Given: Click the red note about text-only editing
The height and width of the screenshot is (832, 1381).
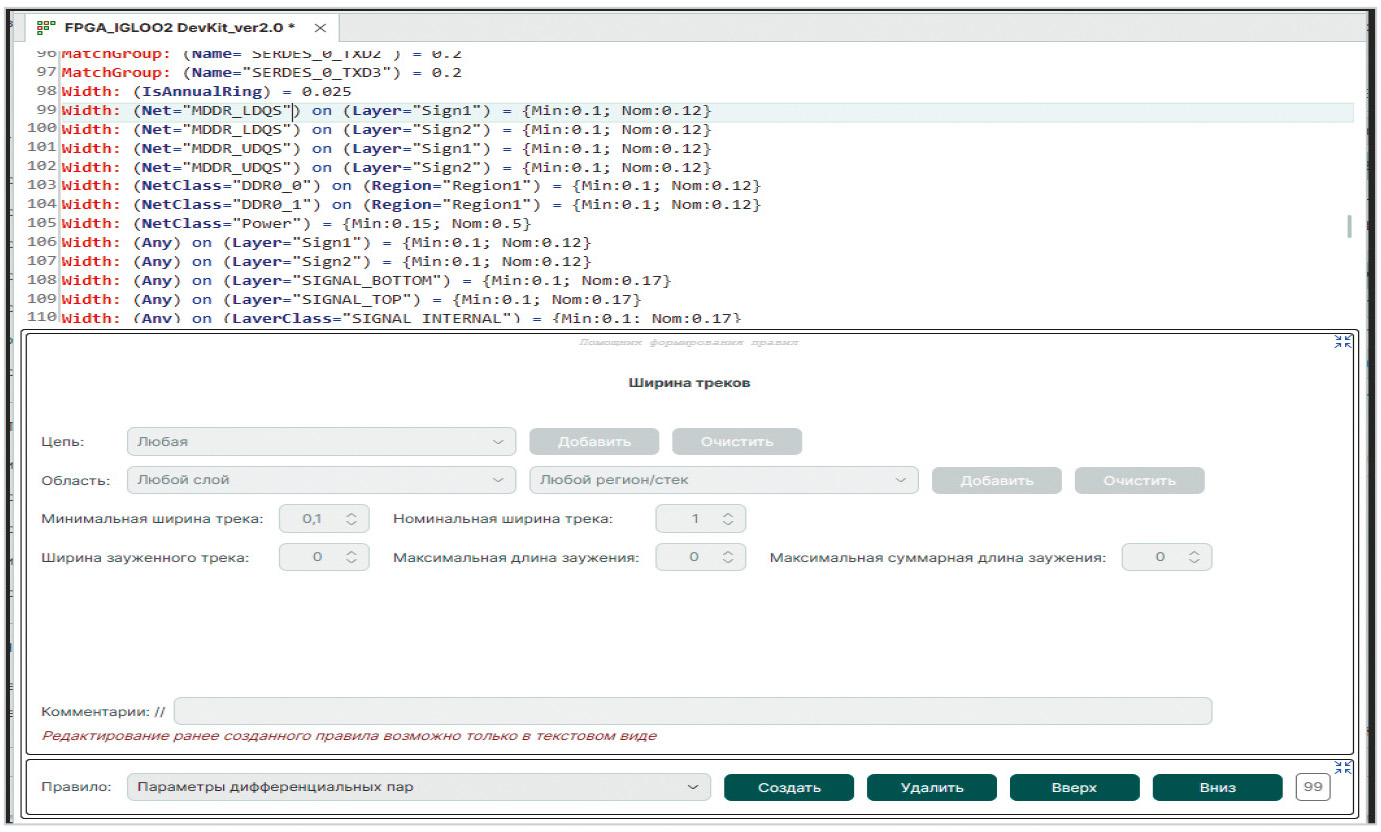Looking at the screenshot, I should [x=349, y=736].
